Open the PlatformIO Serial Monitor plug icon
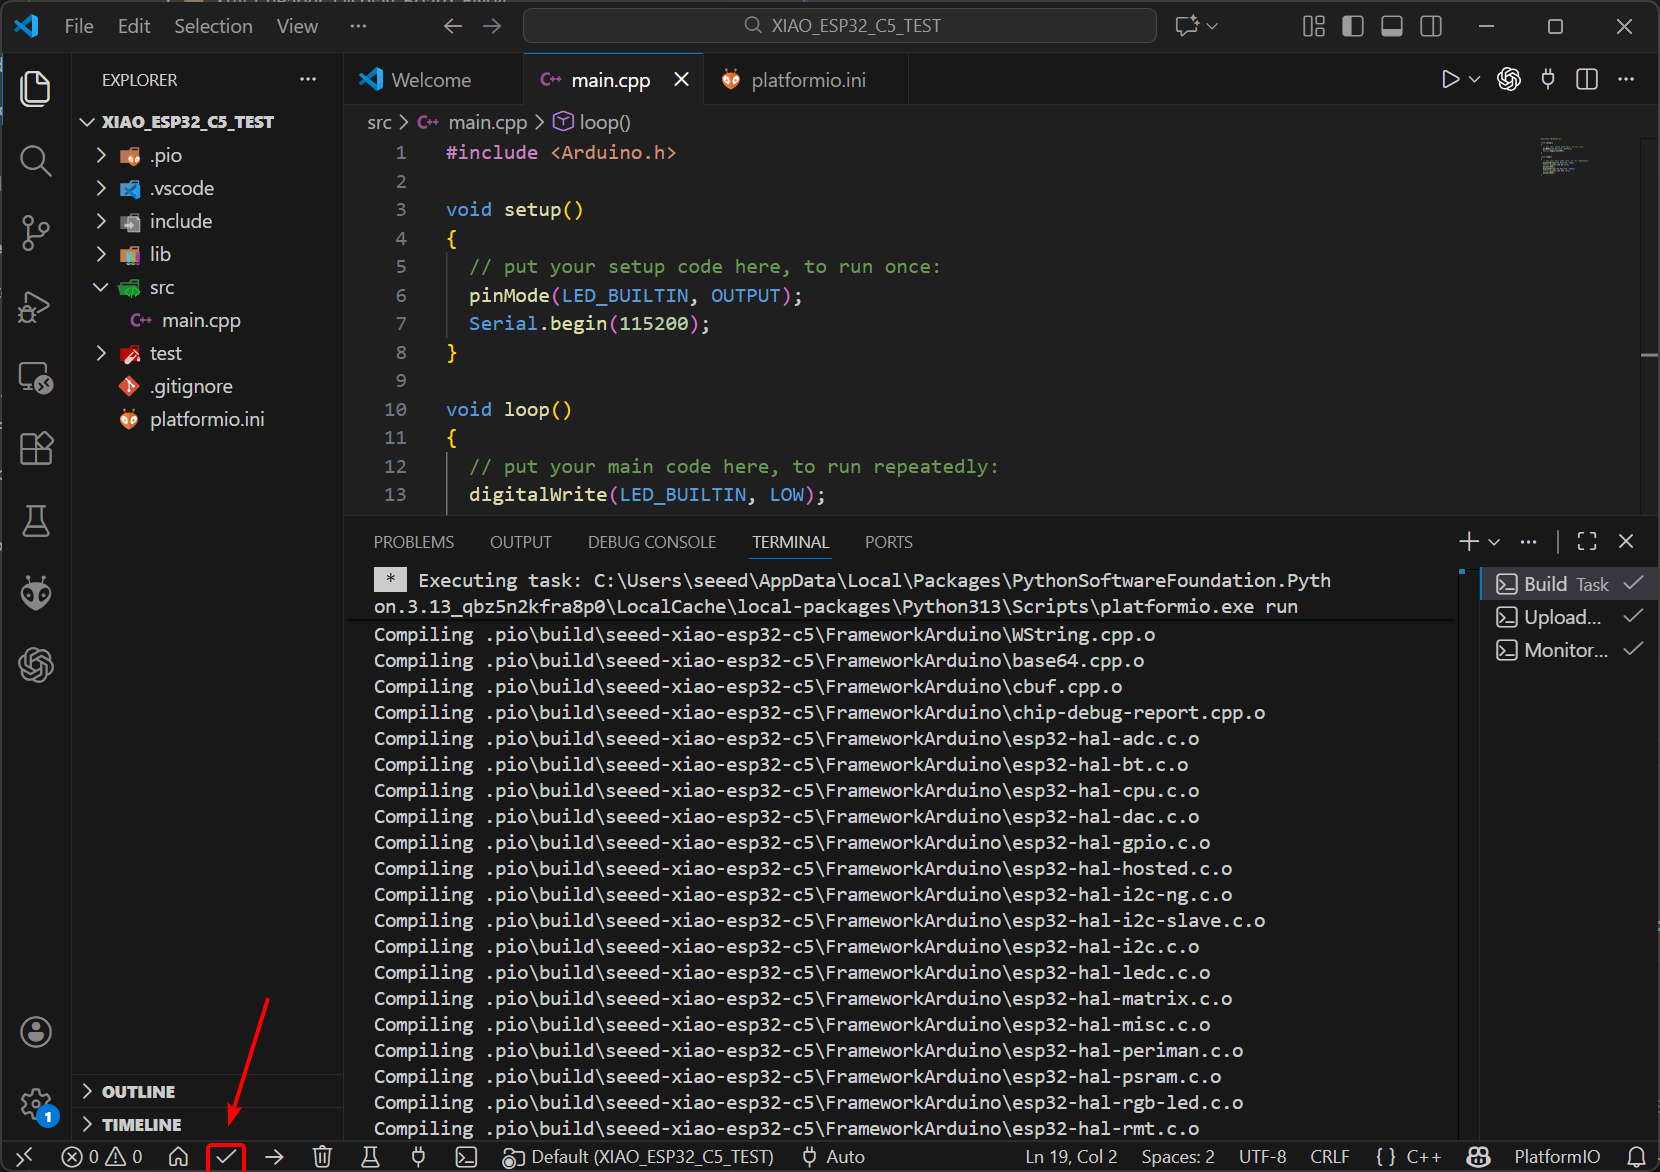This screenshot has width=1660, height=1172. (x=418, y=1157)
